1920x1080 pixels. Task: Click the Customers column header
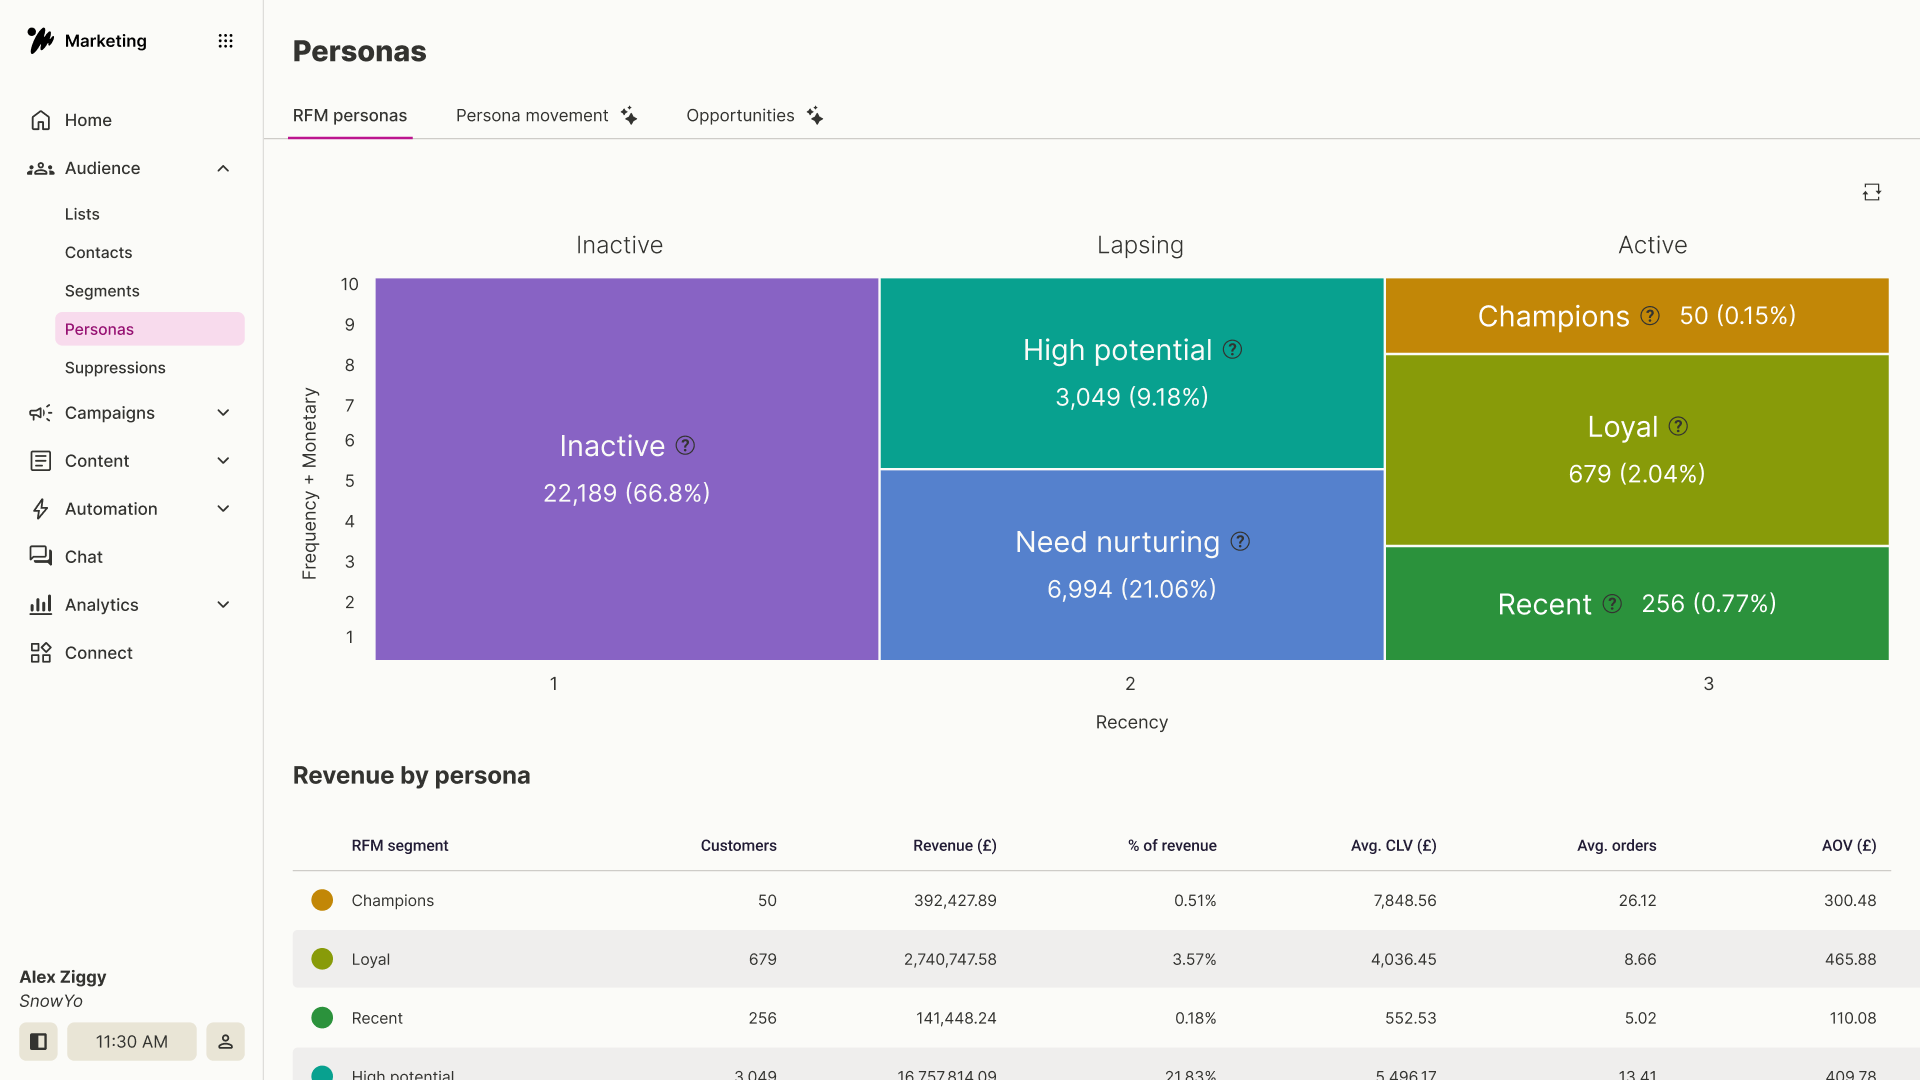(x=738, y=846)
